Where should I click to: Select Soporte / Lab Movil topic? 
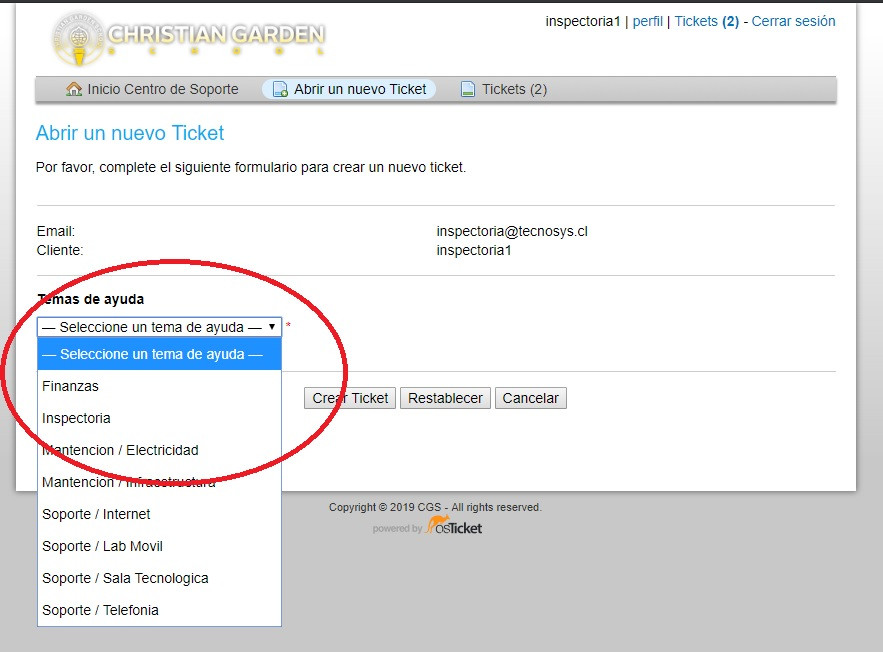pos(102,546)
